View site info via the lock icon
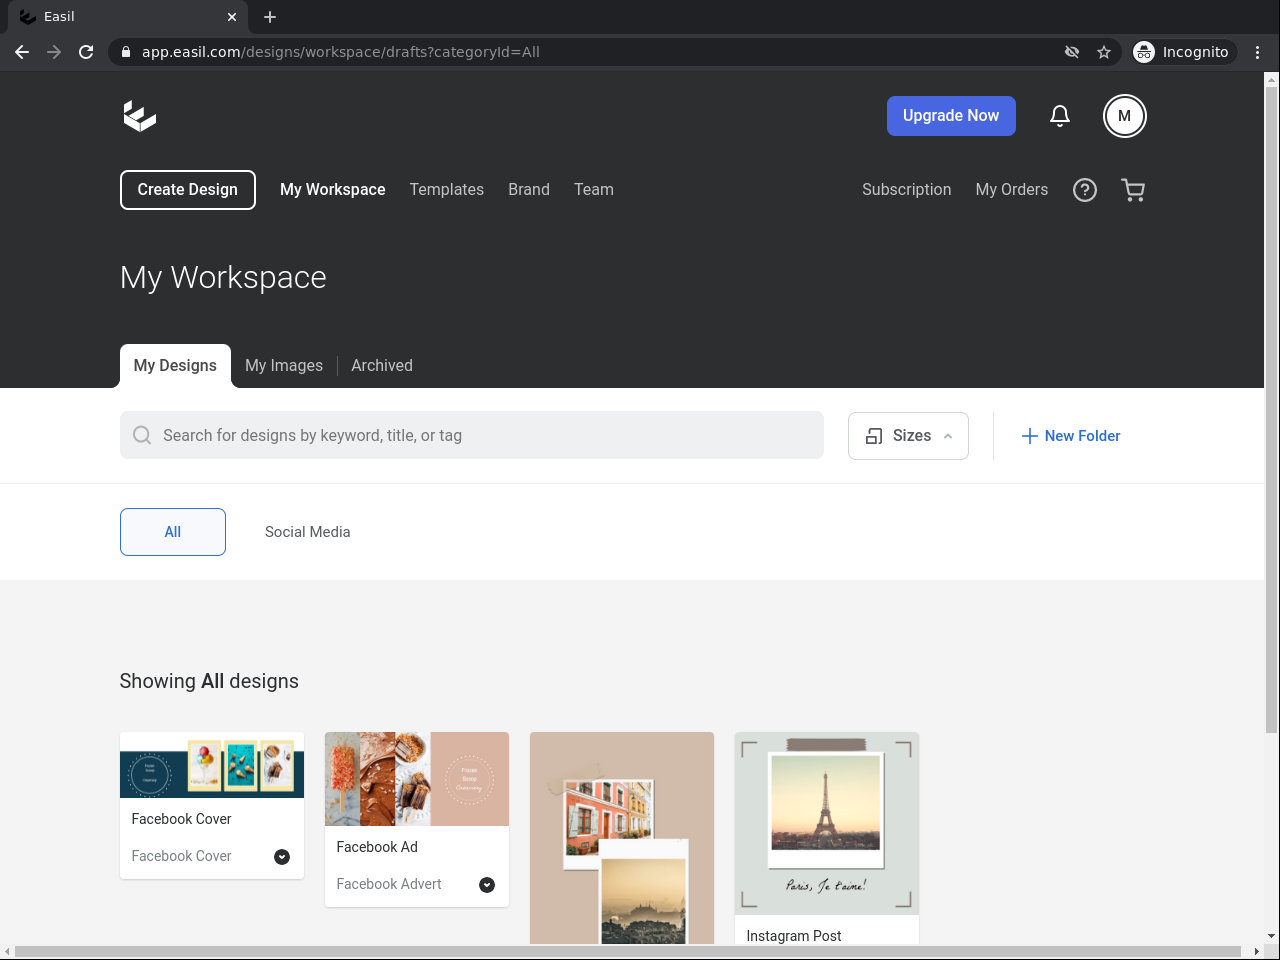This screenshot has height=960, width=1280. click(x=126, y=52)
